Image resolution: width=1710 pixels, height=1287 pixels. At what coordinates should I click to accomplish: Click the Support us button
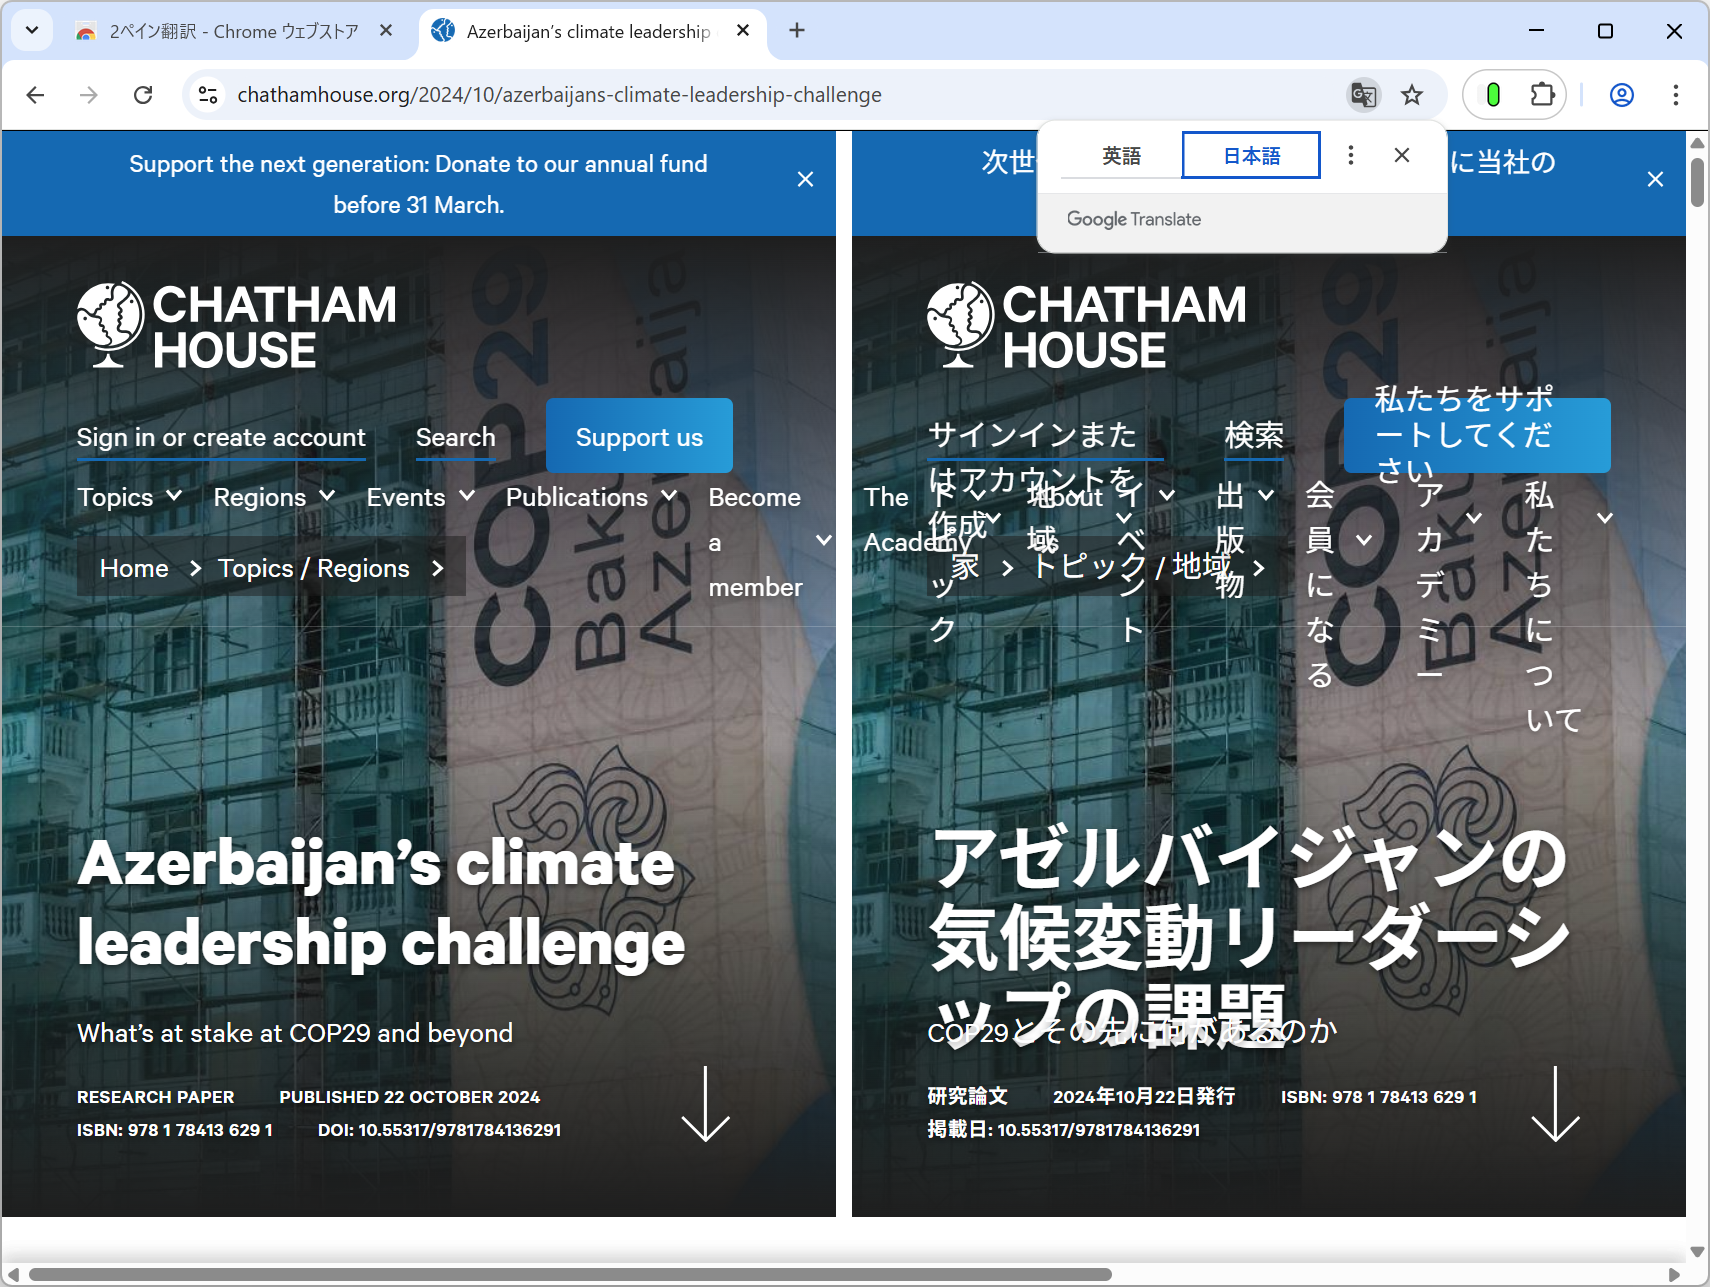(639, 435)
